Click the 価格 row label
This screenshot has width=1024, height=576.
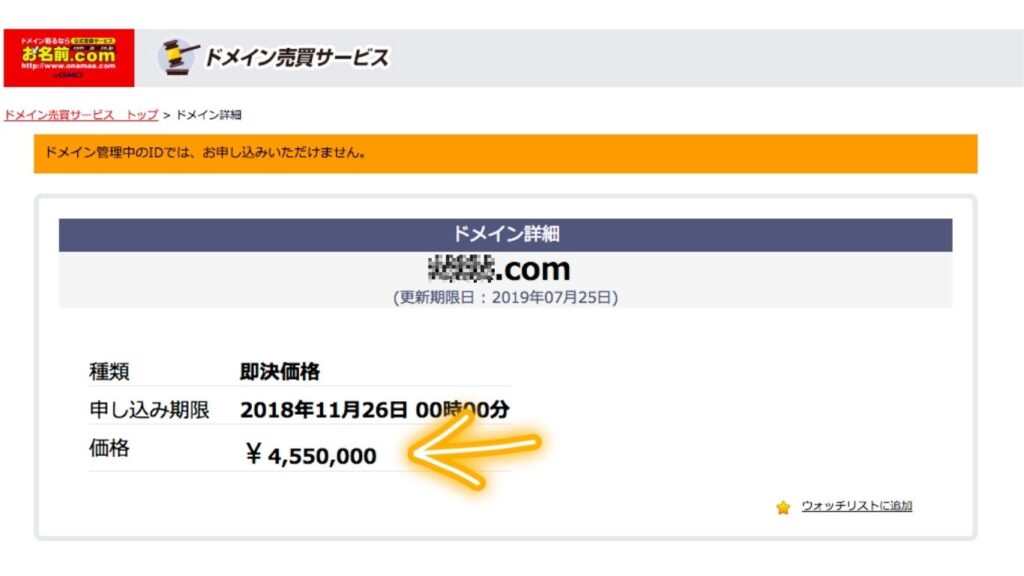point(109,449)
